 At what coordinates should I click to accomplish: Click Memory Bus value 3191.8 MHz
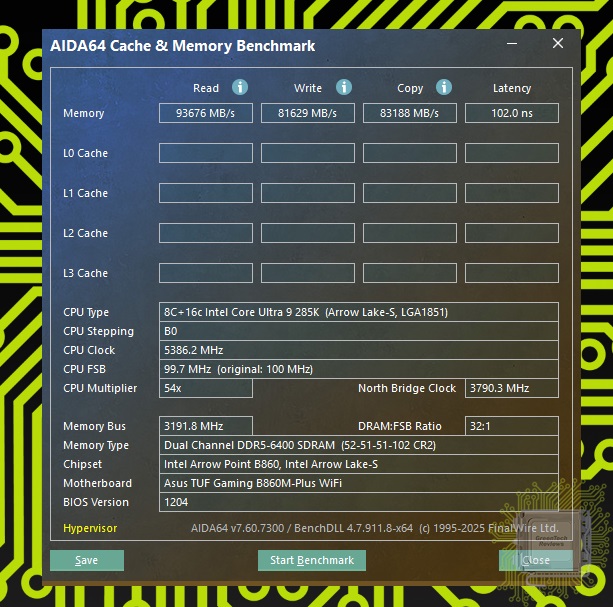pyautogui.click(x=206, y=426)
